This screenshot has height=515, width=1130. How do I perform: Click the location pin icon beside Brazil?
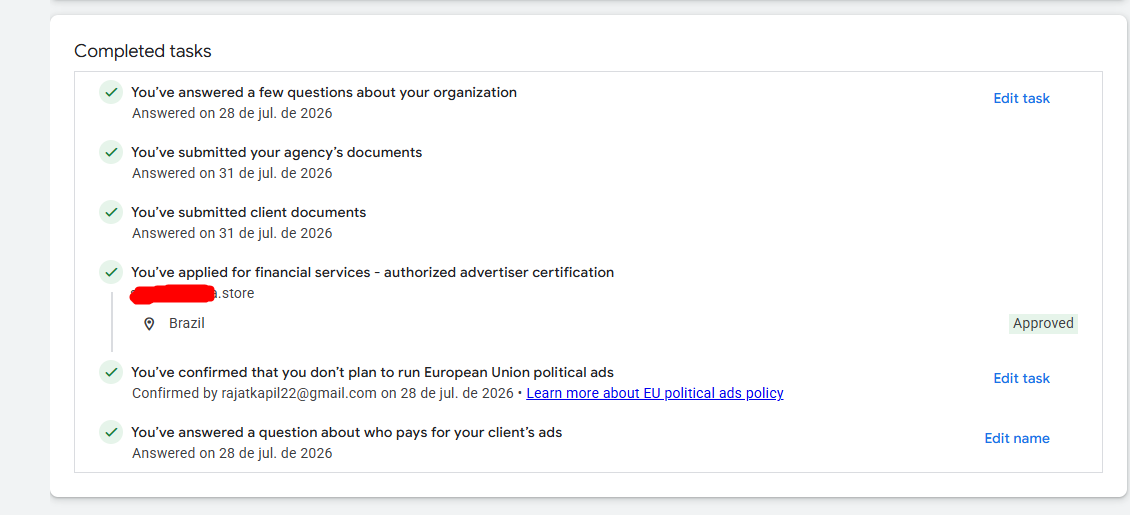pos(149,324)
